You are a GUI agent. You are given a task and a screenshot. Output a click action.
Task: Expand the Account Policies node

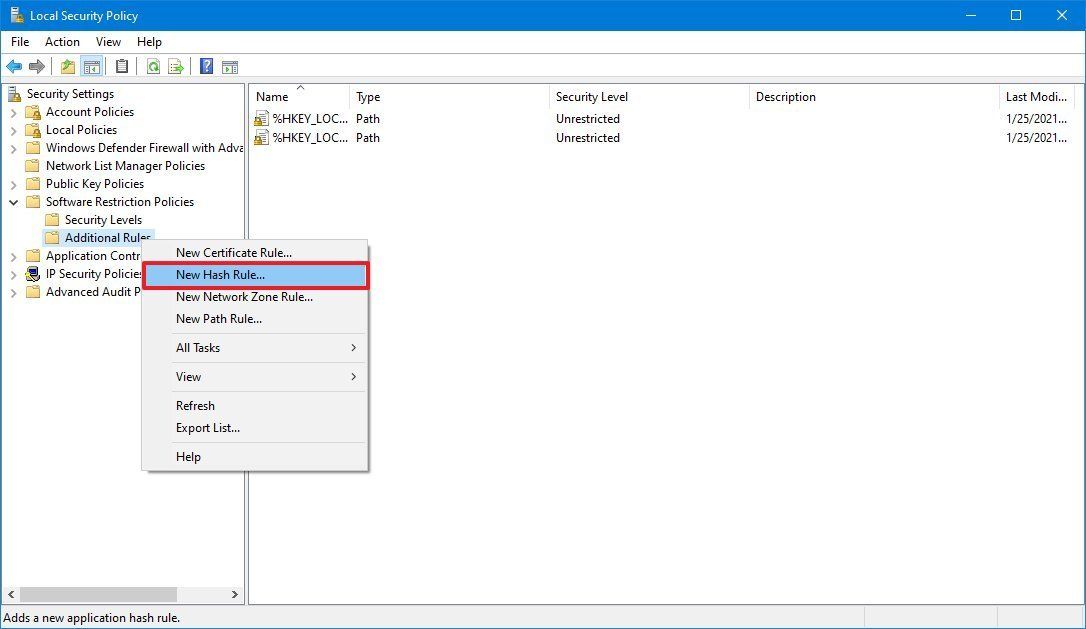point(14,112)
